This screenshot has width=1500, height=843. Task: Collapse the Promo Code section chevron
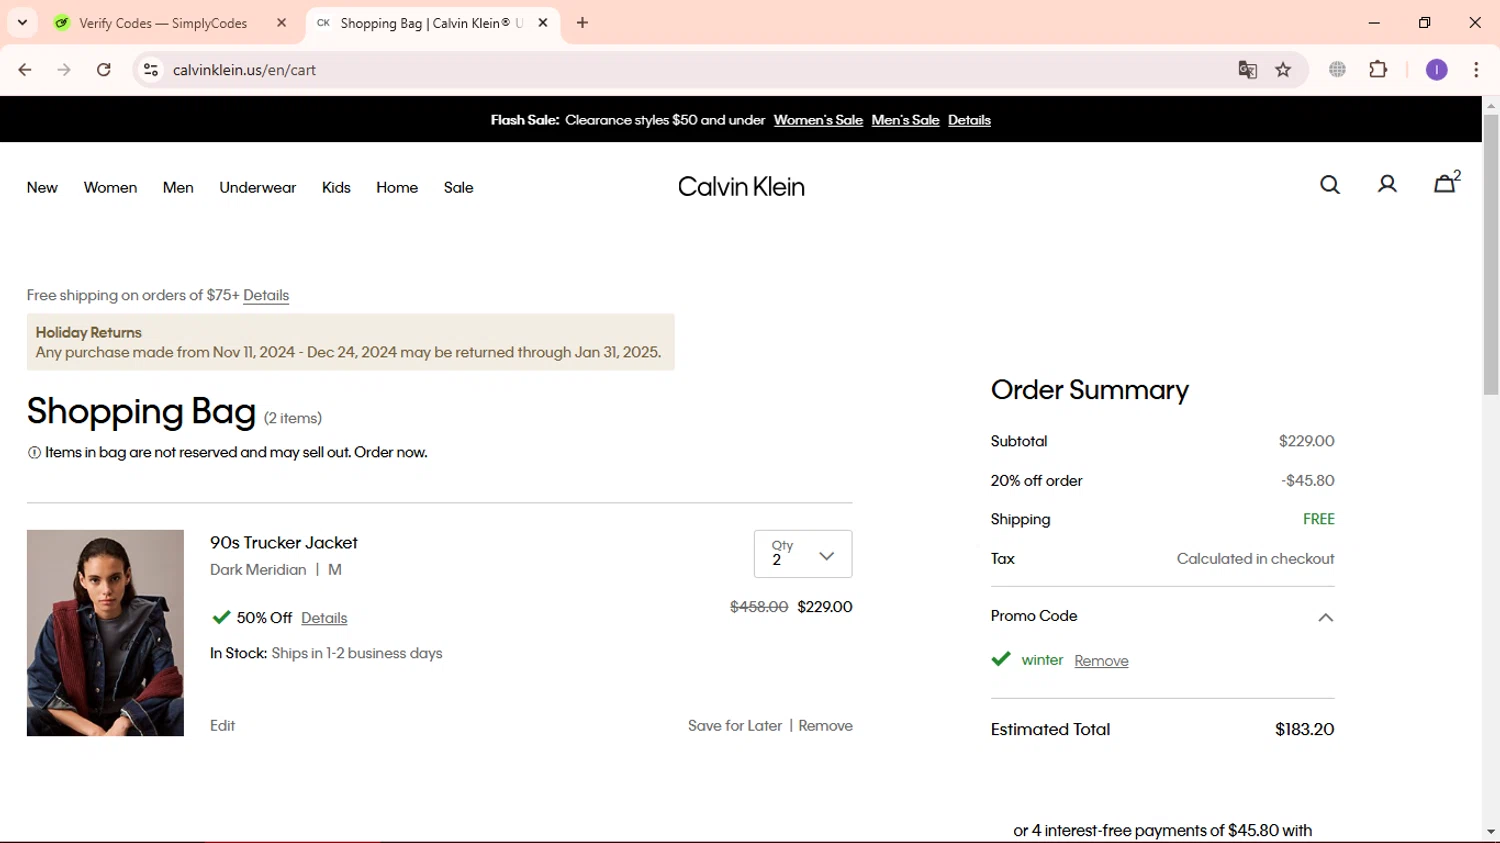[1326, 617]
